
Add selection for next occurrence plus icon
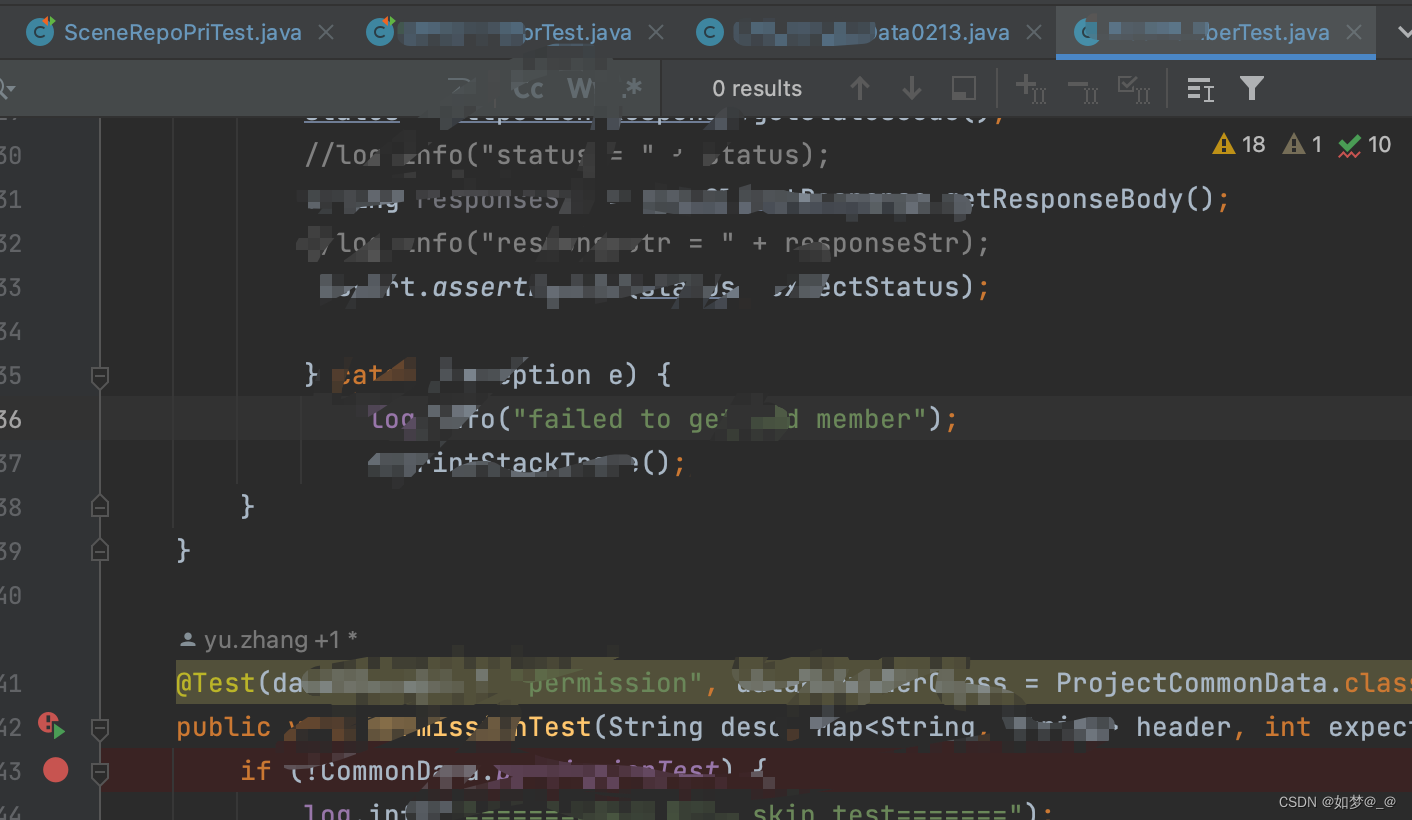tap(1030, 89)
